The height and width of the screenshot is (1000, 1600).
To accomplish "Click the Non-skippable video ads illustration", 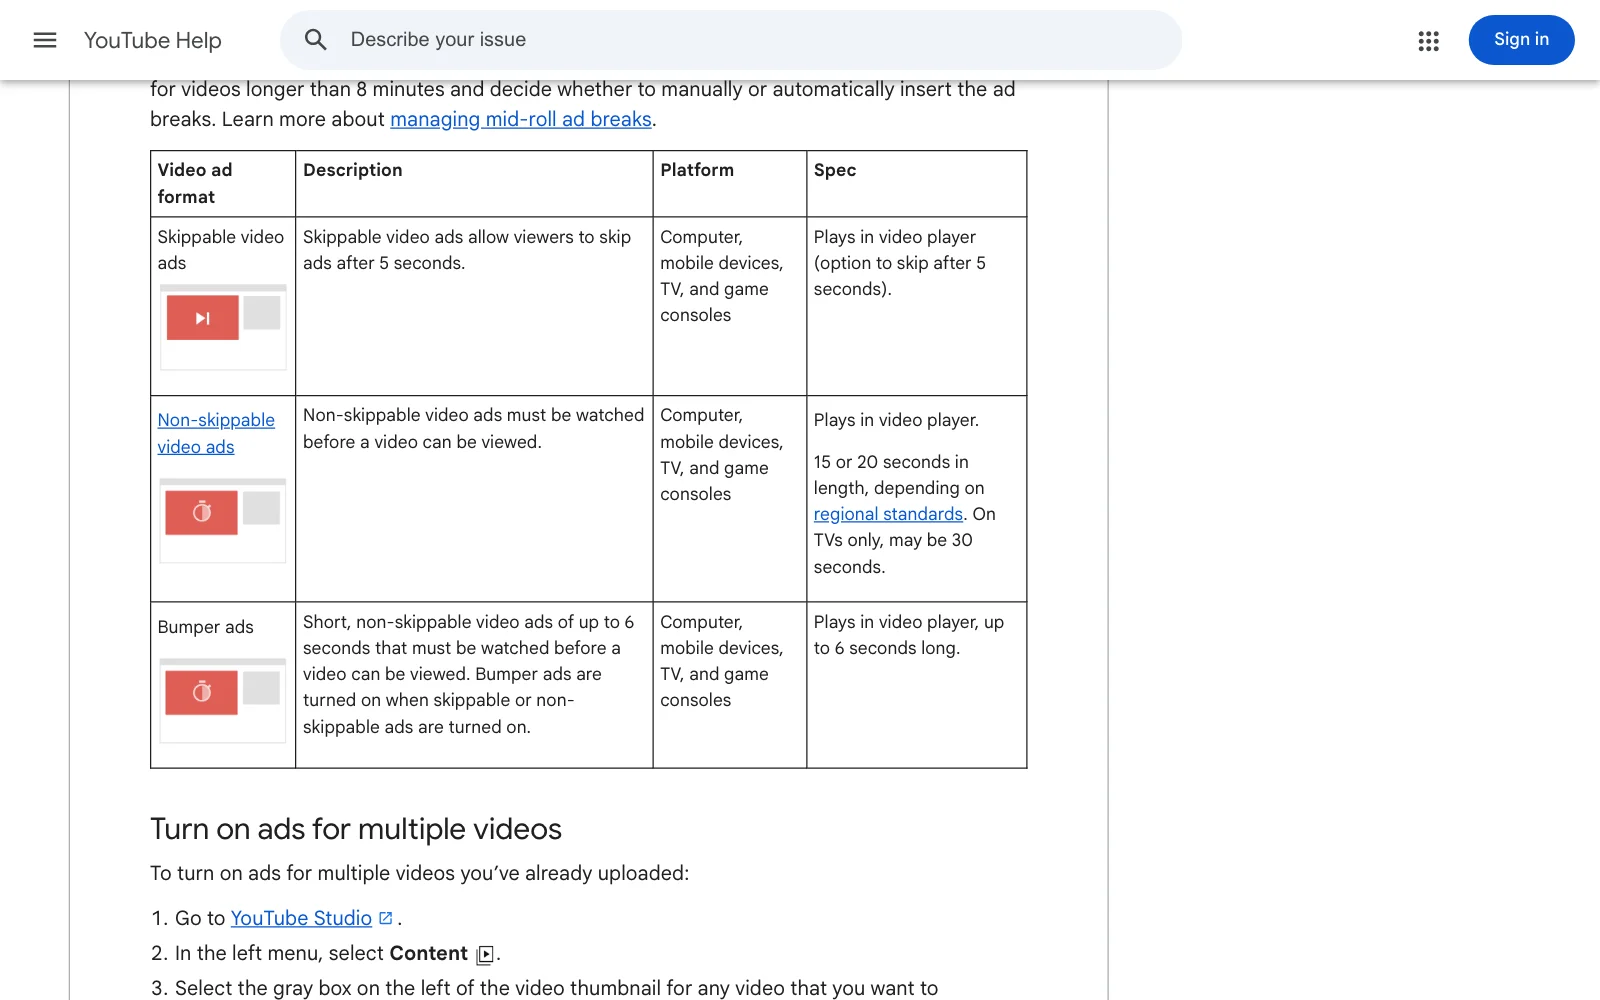I will [x=223, y=521].
